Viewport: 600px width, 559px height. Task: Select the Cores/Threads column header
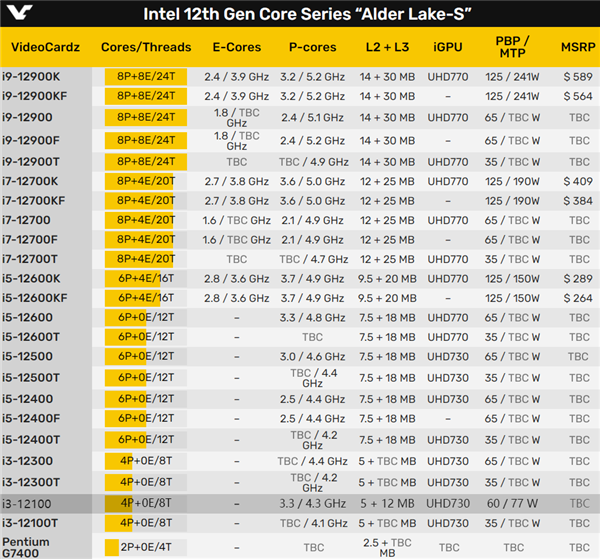(146, 47)
